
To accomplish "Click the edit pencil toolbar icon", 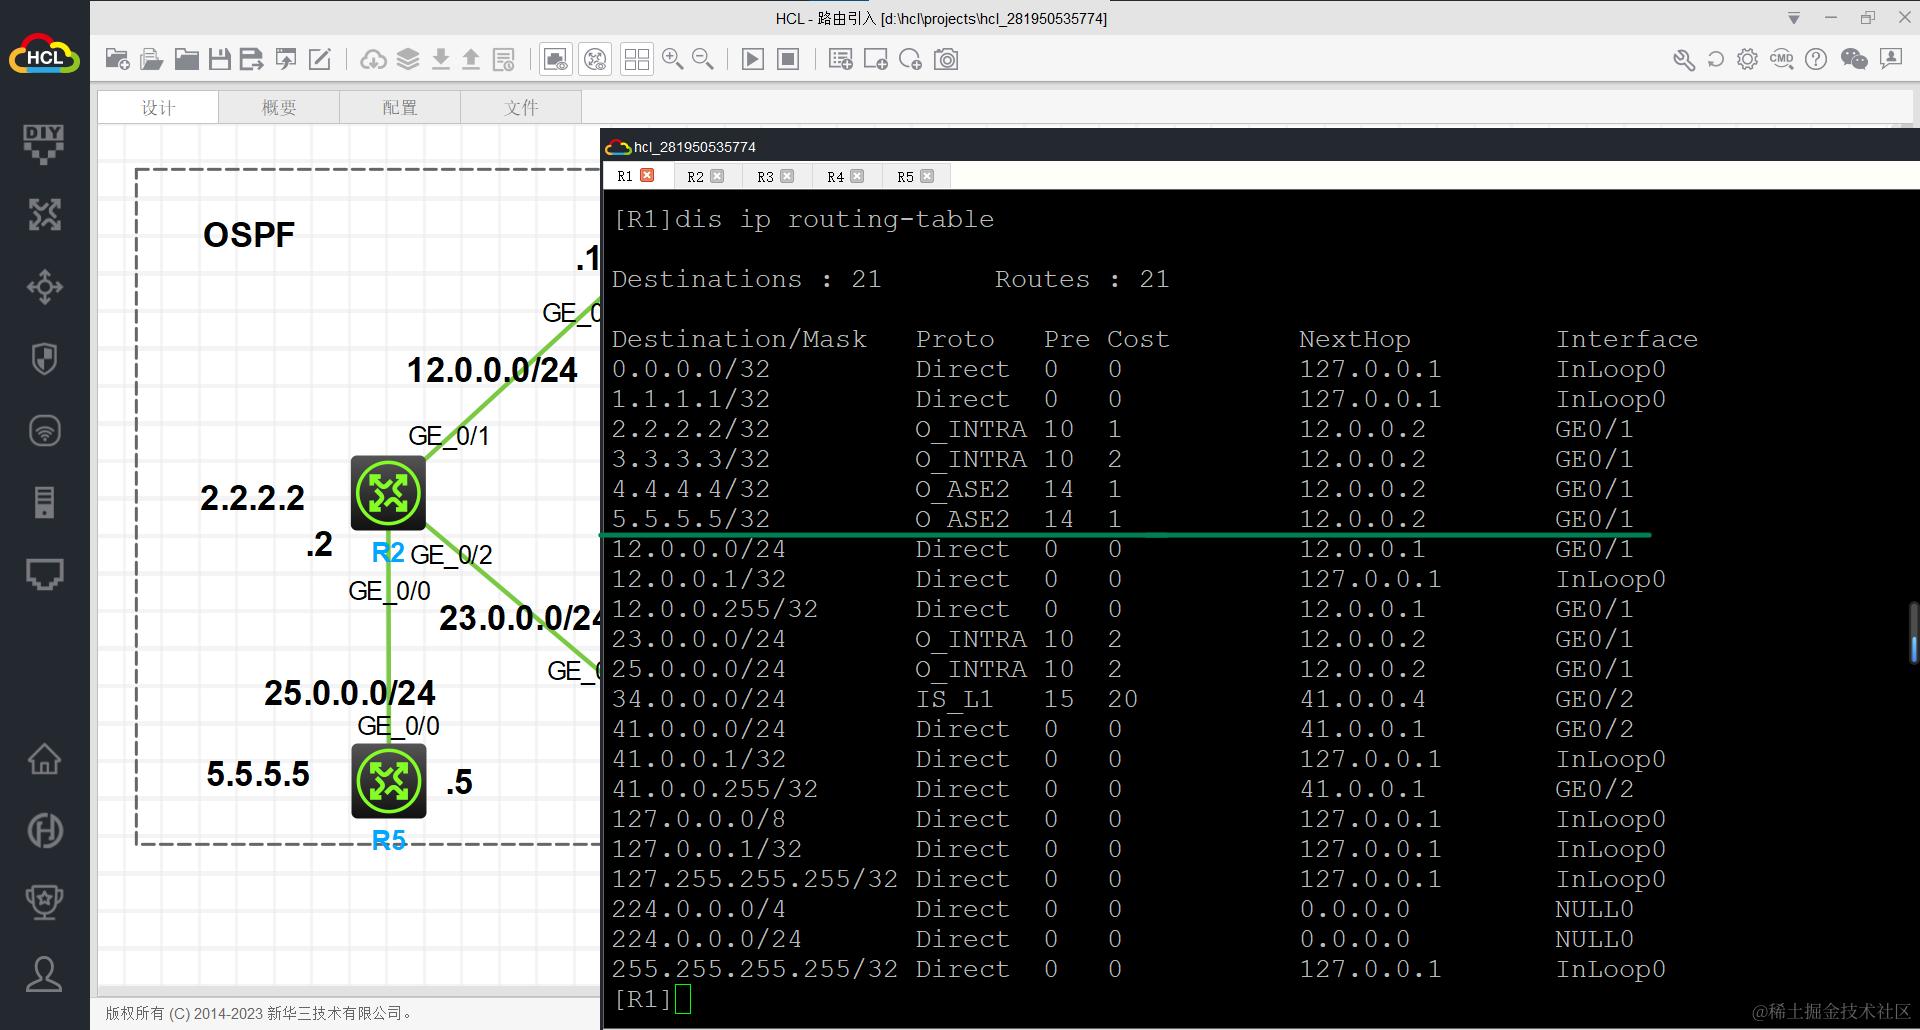I will [320, 59].
